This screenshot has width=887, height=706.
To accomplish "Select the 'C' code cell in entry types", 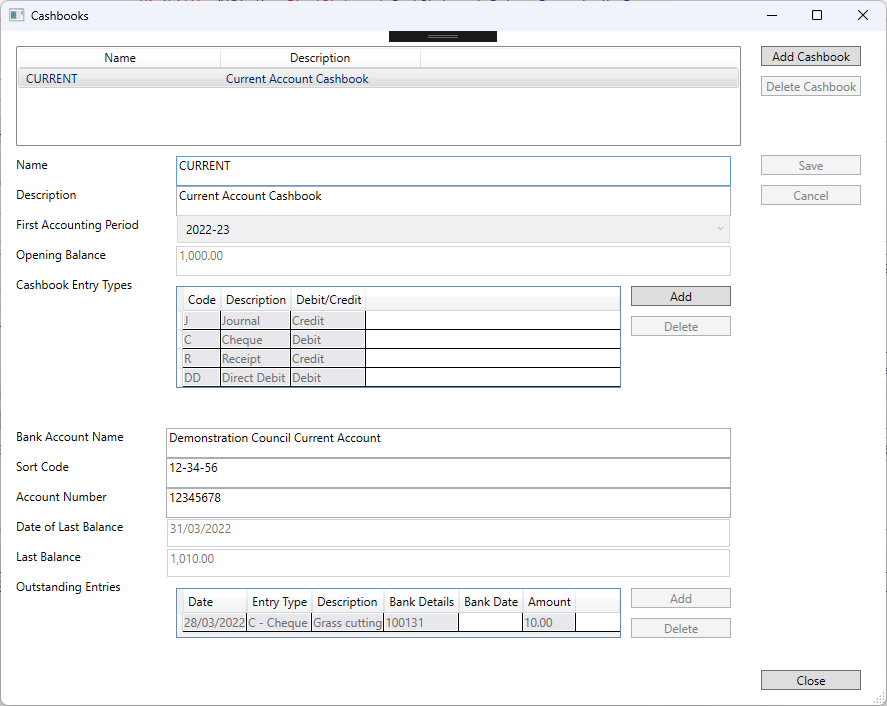I will tap(201, 340).
